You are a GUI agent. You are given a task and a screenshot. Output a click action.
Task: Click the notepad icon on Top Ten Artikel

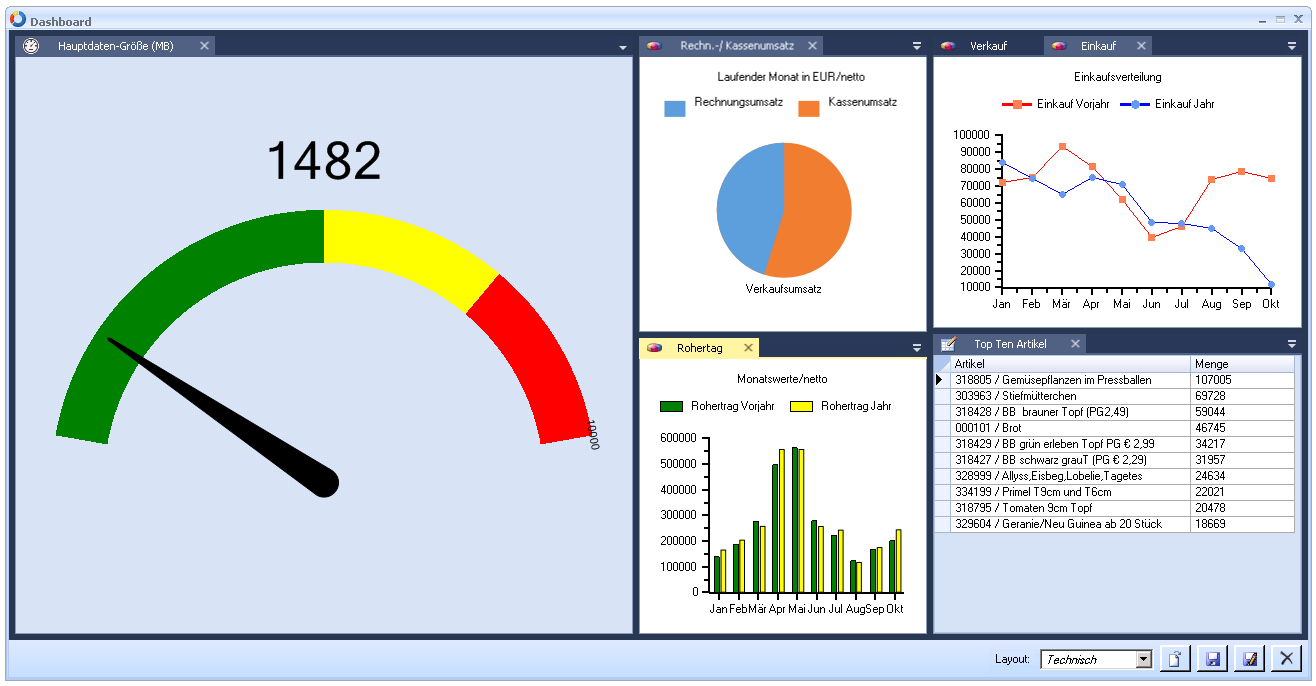coord(948,343)
